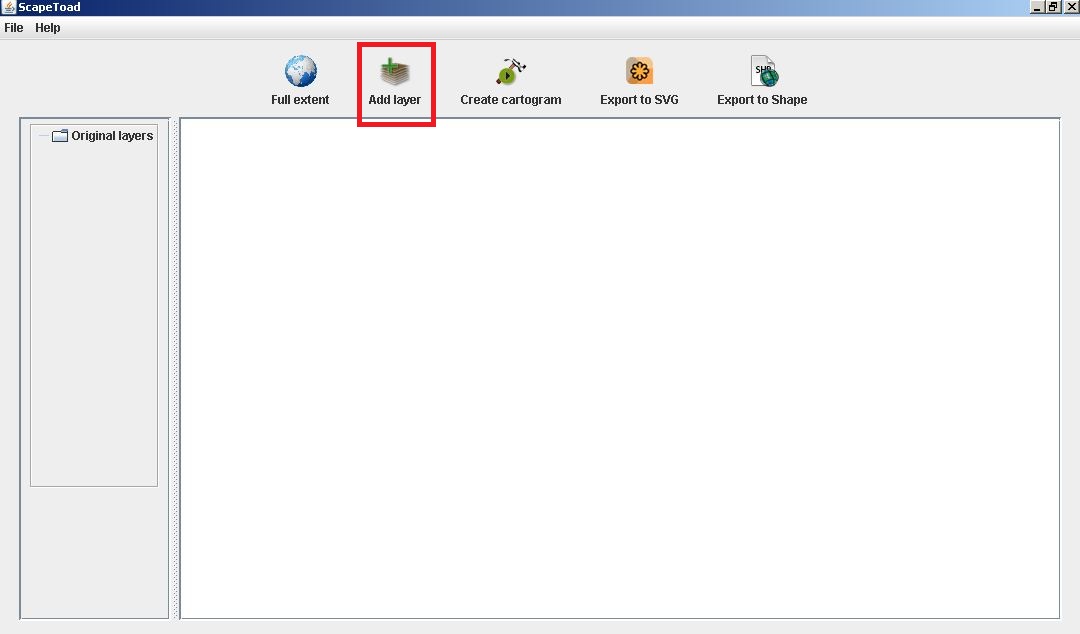Click the Export to SVG text label
The image size is (1080, 634).
click(639, 100)
